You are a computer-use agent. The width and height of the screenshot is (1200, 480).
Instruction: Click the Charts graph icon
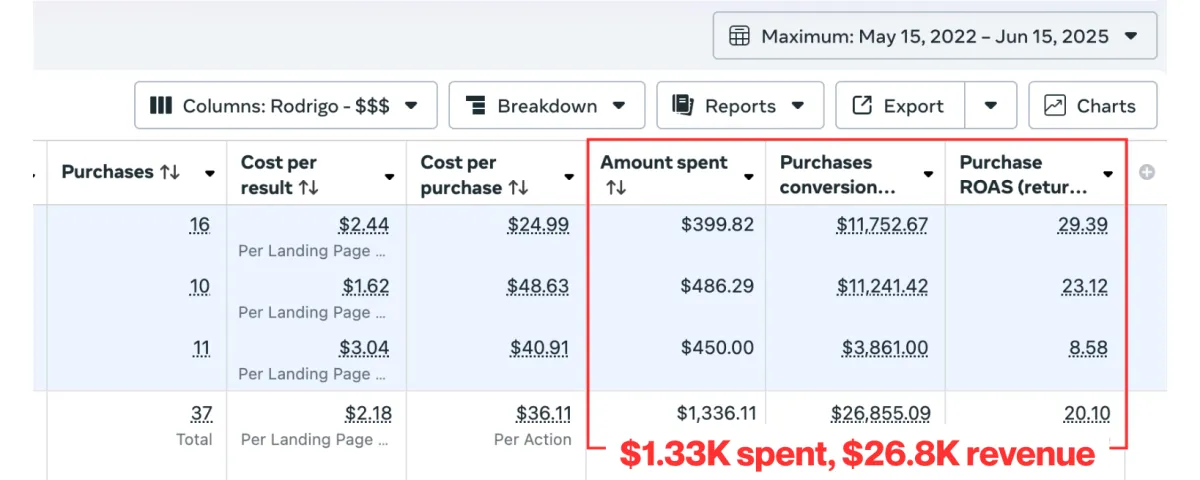click(x=1054, y=105)
